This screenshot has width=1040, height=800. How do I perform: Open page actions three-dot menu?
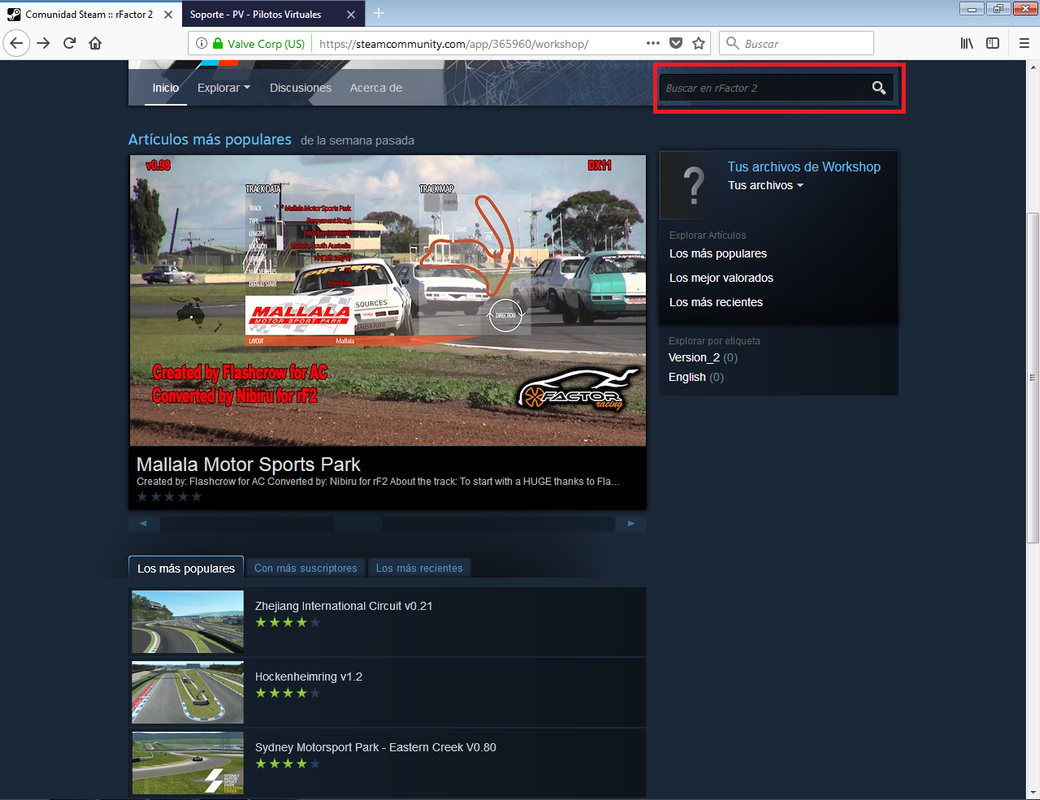pos(653,43)
